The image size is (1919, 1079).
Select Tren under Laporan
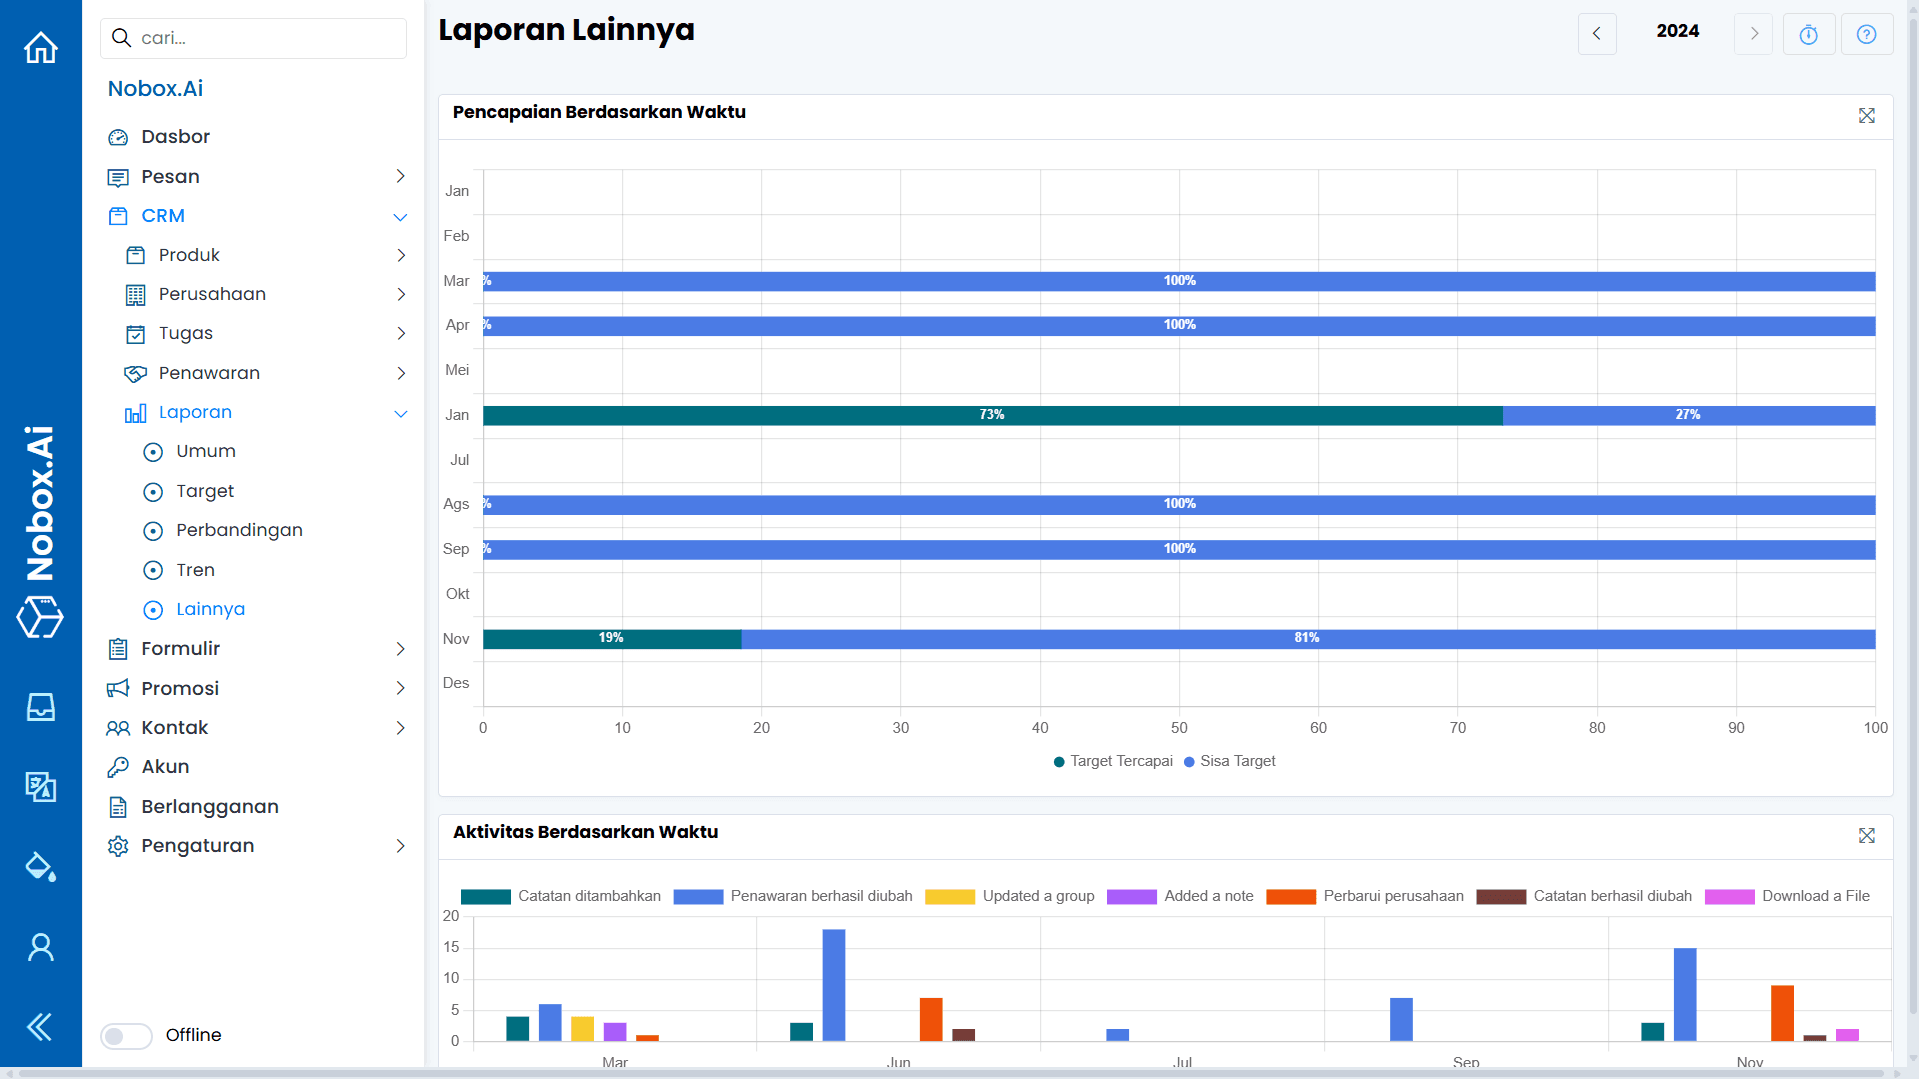pos(195,570)
